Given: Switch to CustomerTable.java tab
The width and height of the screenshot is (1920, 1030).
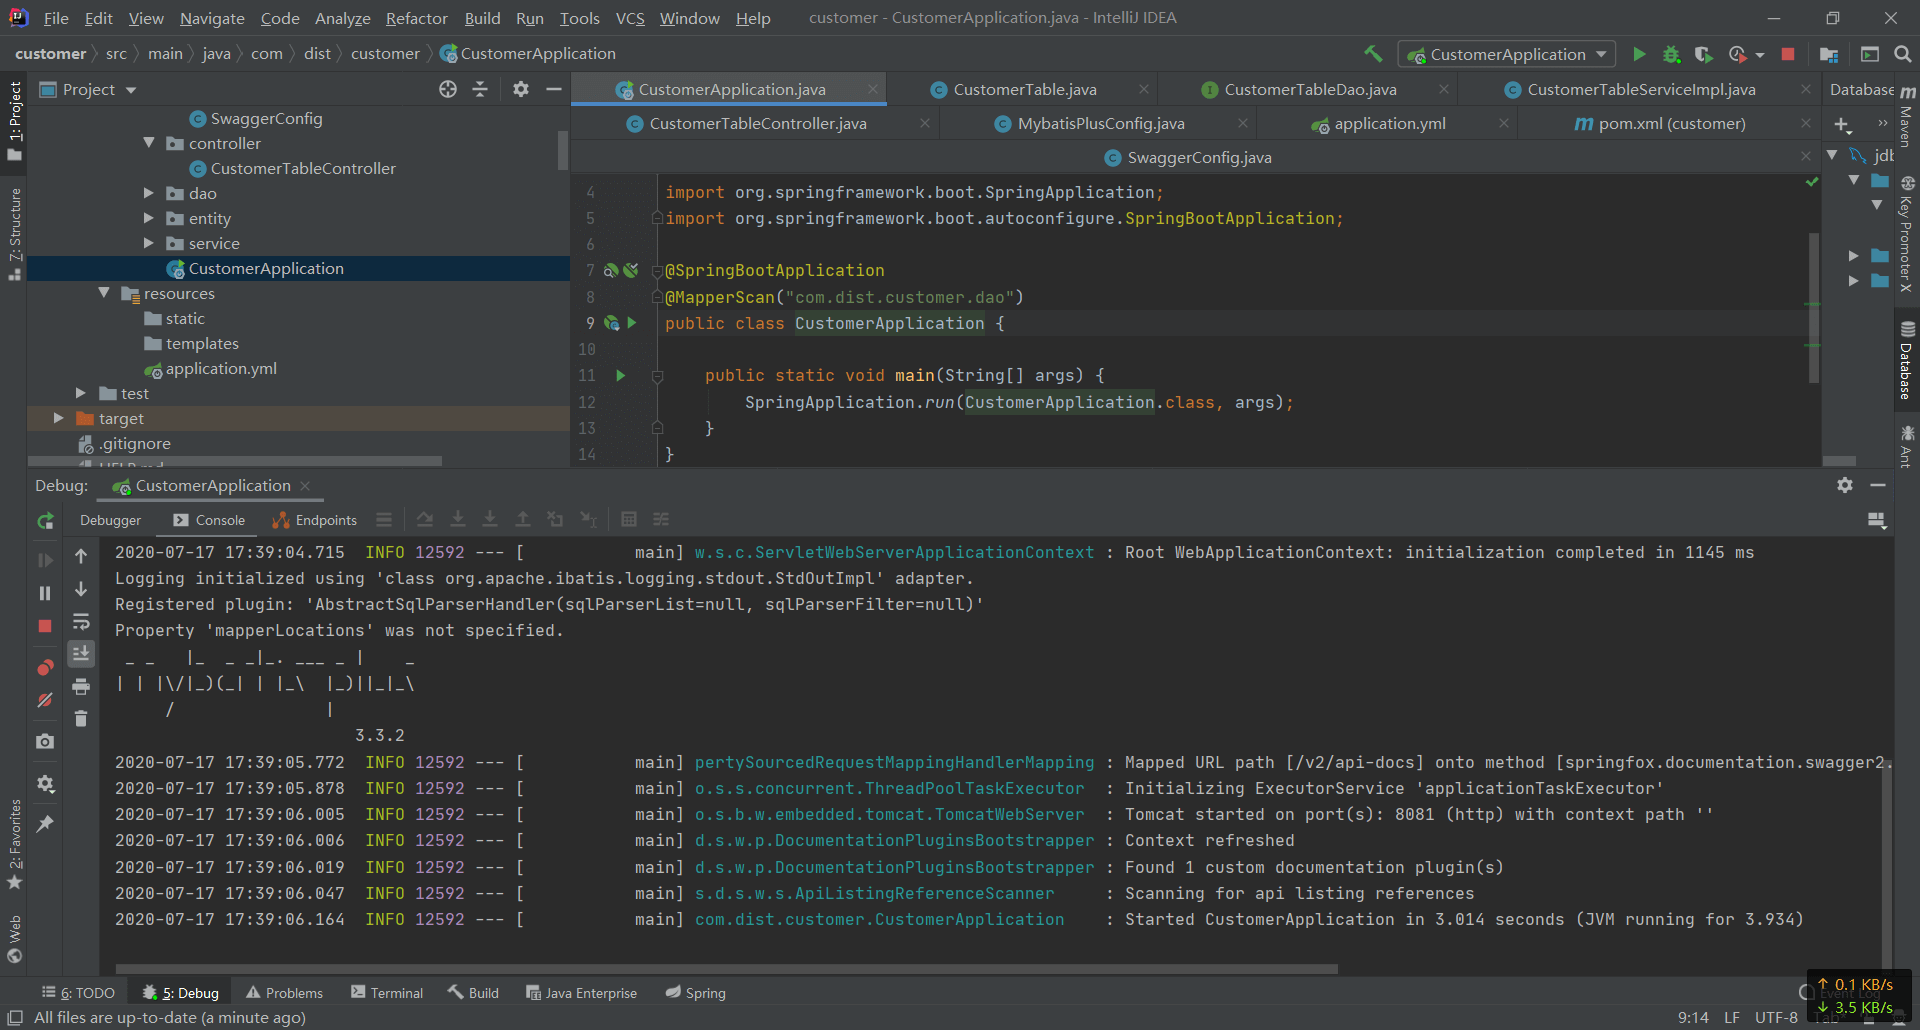Looking at the screenshot, I should coord(1025,89).
